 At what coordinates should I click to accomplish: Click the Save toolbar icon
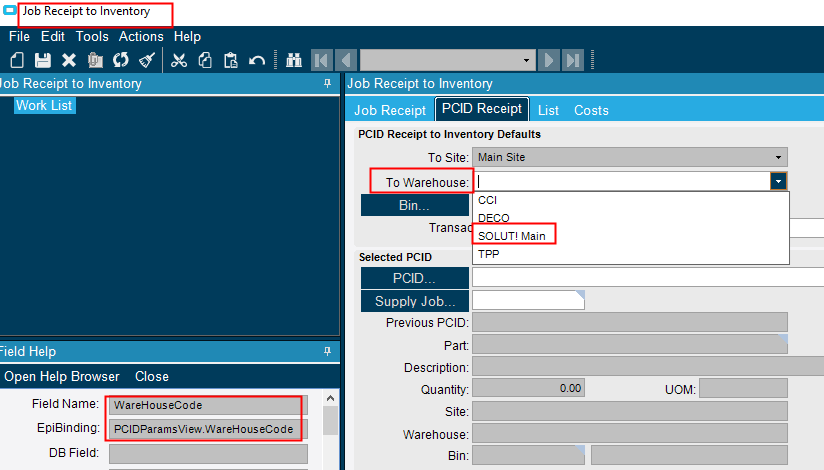[x=43, y=60]
